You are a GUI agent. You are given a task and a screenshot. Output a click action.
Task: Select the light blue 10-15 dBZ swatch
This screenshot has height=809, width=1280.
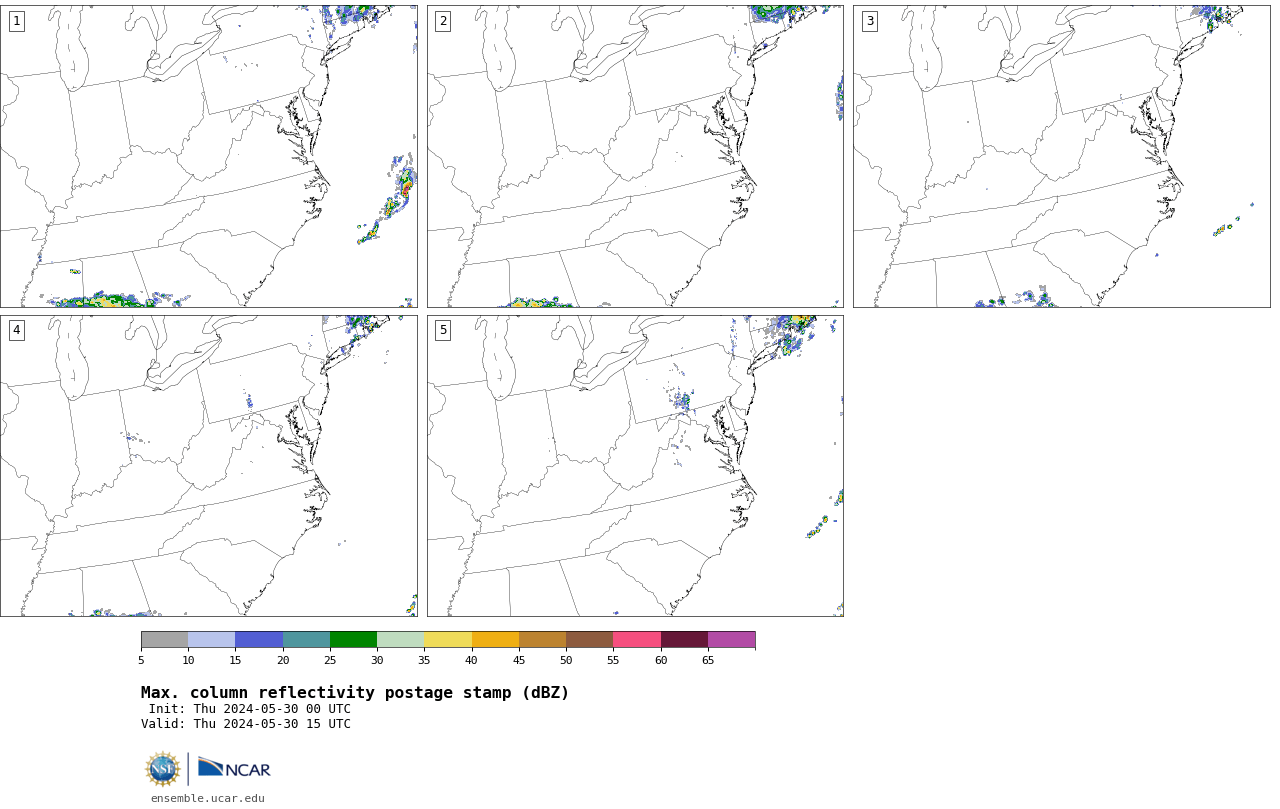coord(211,640)
